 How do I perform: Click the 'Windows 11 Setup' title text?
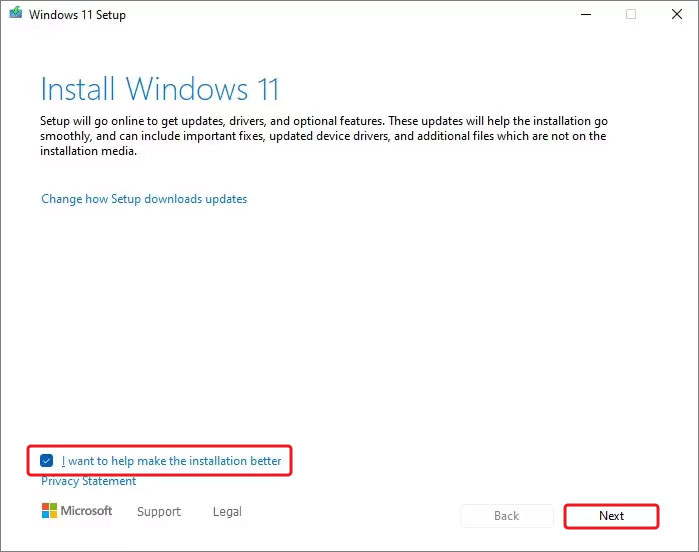pyautogui.click(x=77, y=15)
